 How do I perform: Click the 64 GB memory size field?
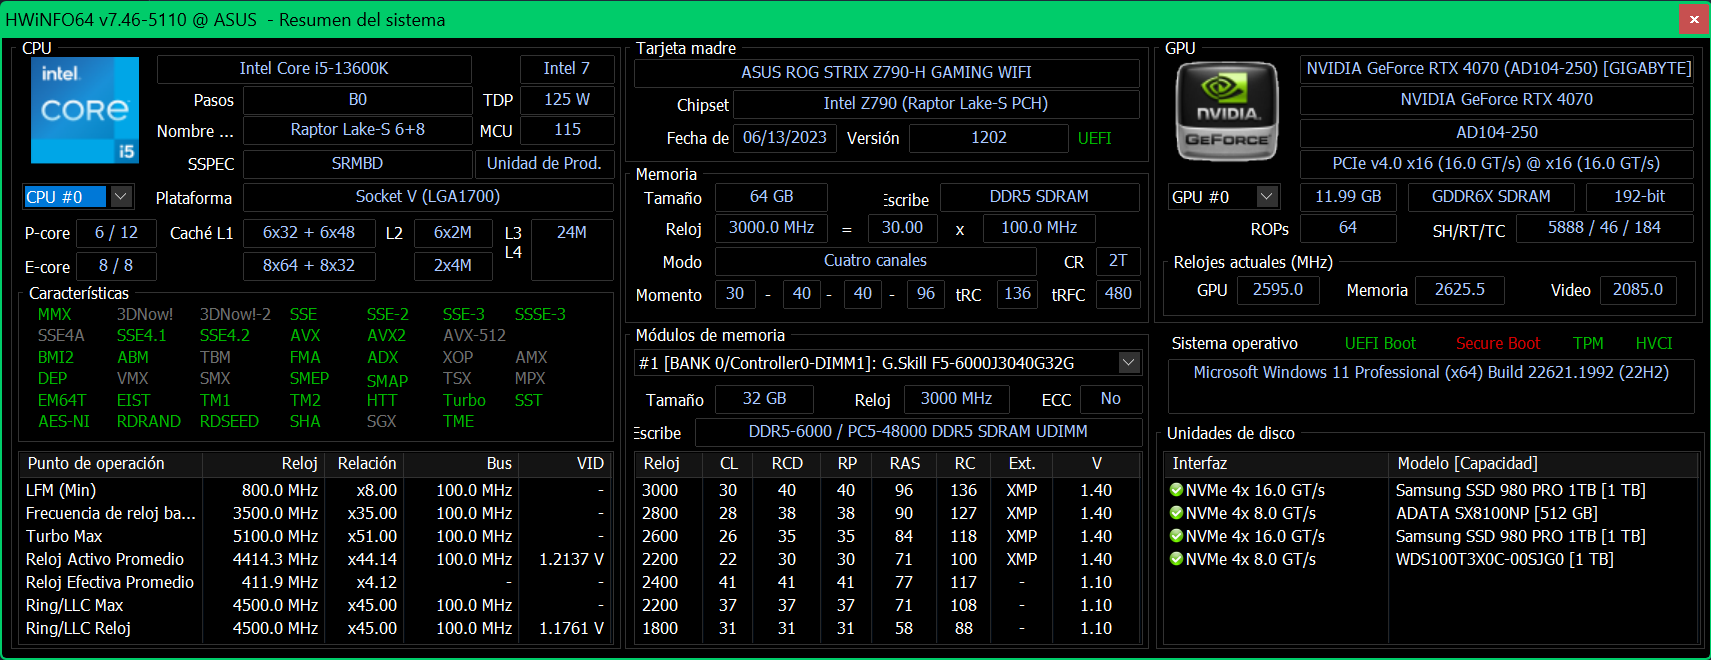click(x=771, y=197)
